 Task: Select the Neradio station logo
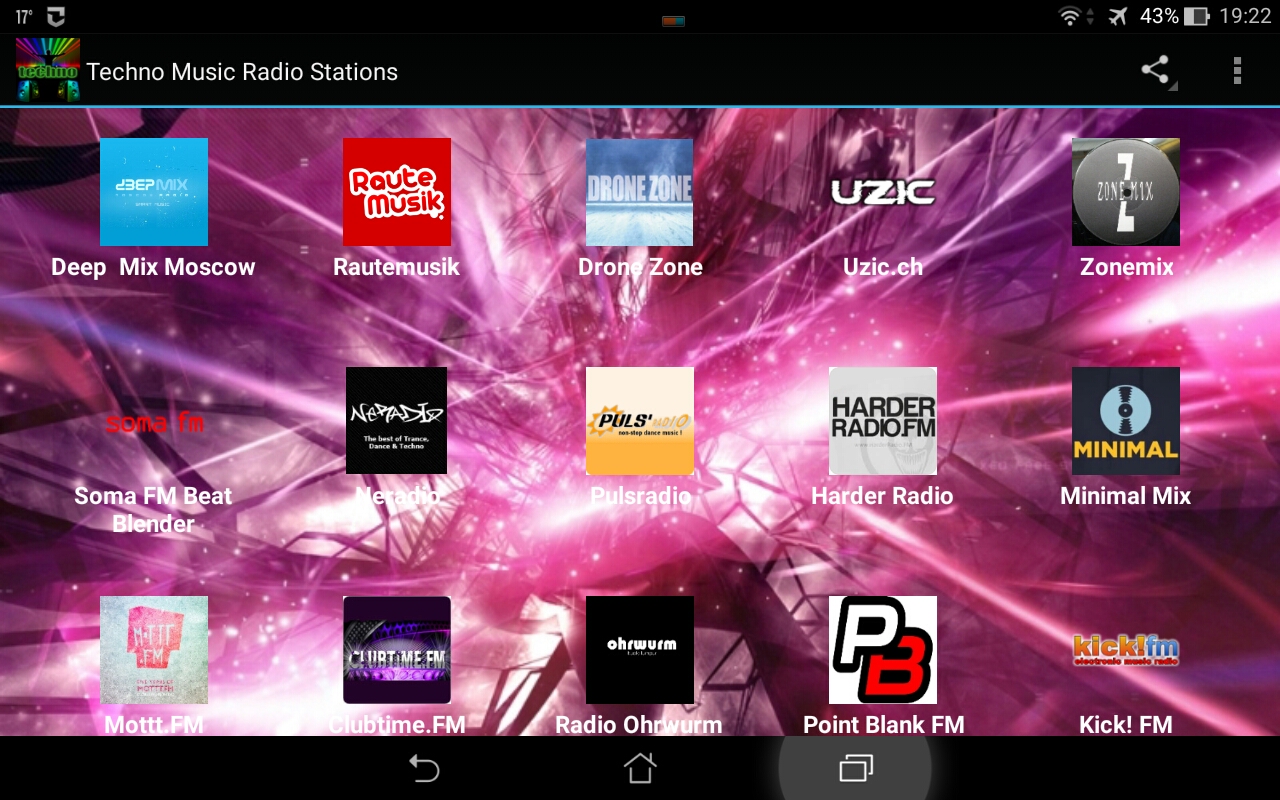point(396,421)
